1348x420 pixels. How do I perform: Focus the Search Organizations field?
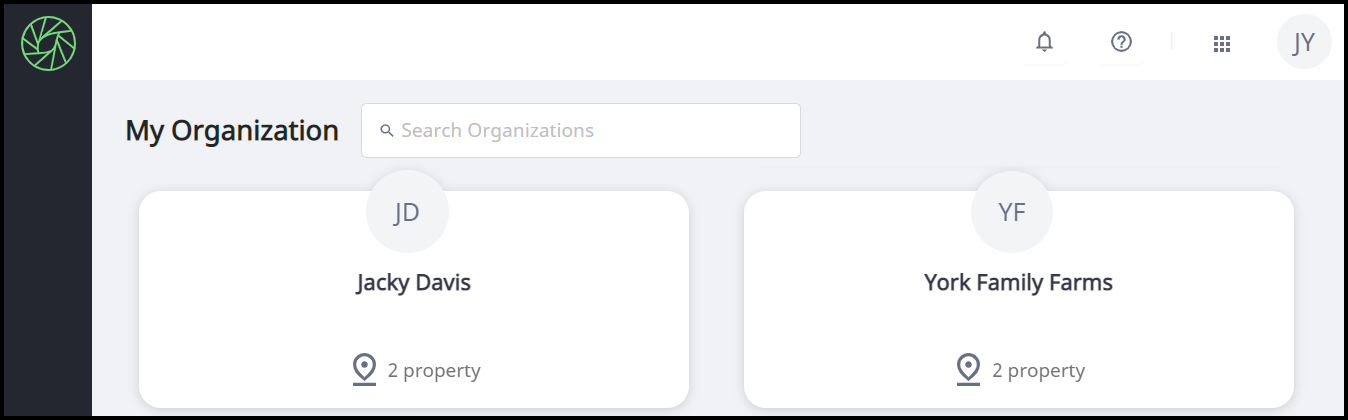590,131
